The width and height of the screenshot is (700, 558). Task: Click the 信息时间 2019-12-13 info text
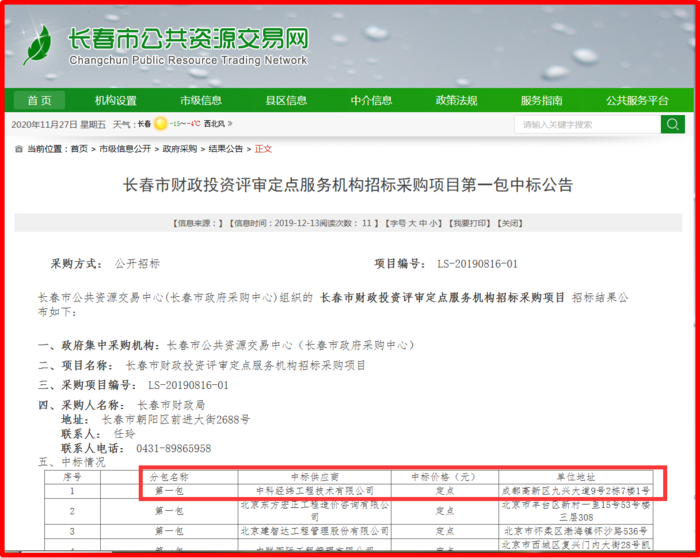(x=276, y=223)
